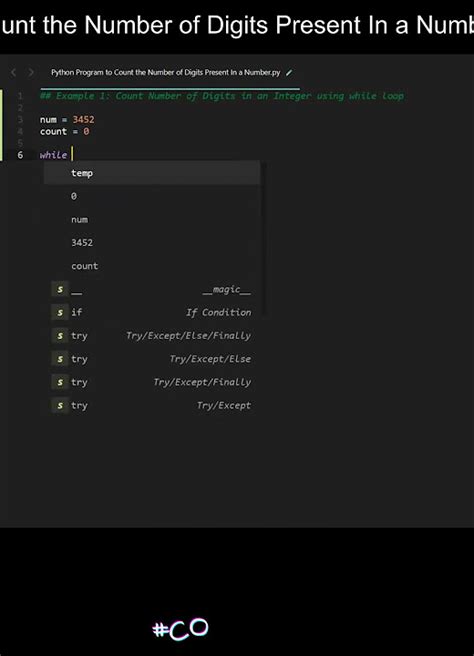The height and width of the screenshot is (656, 474).
Task: Click the autocomplete popup scrollbar
Action: pos(264,240)
